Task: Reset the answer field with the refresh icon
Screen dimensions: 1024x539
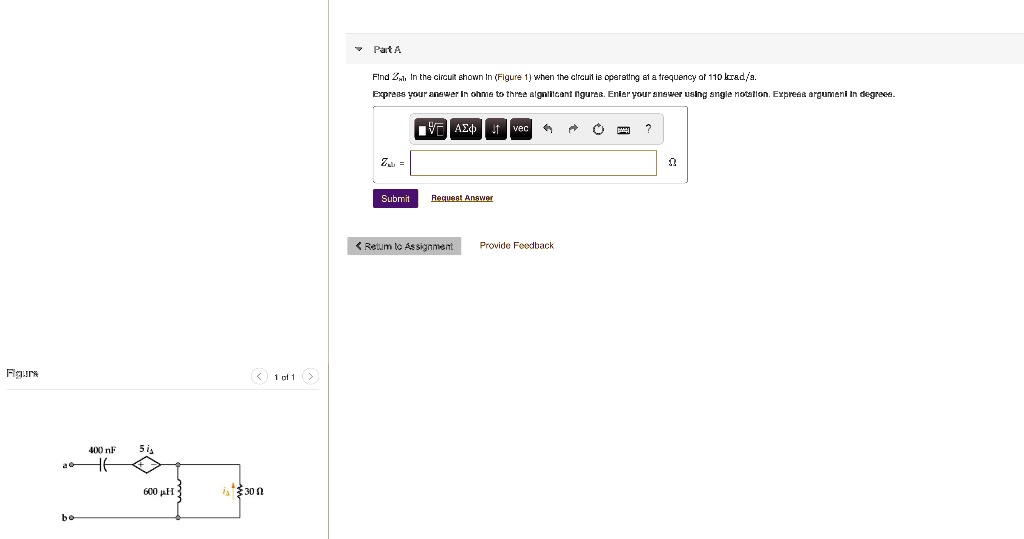Action: coord(598,129)
